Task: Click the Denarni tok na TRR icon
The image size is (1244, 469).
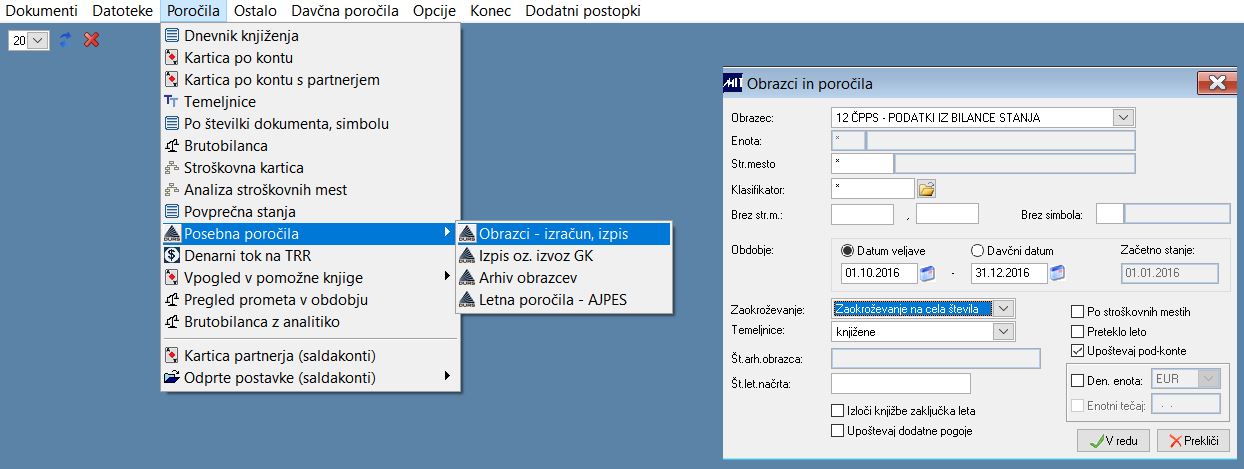Action: pos(171,256)
